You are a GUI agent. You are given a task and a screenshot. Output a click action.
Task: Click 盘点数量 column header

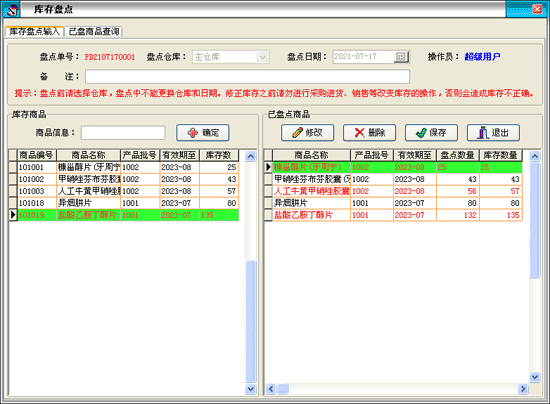(x=458, y=155)
